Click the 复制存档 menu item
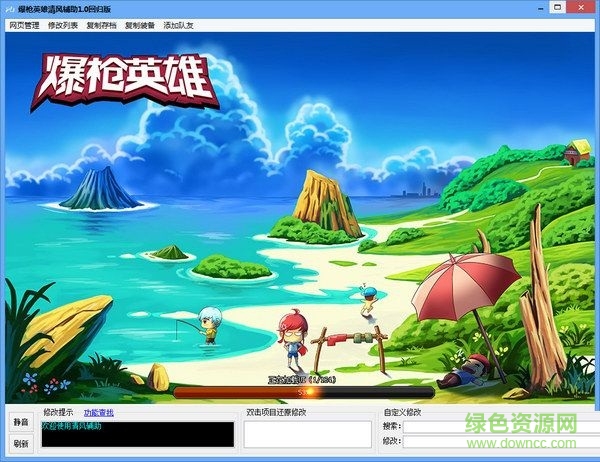The height and width of the screenshot is (462, 600). tap(104, 24)
